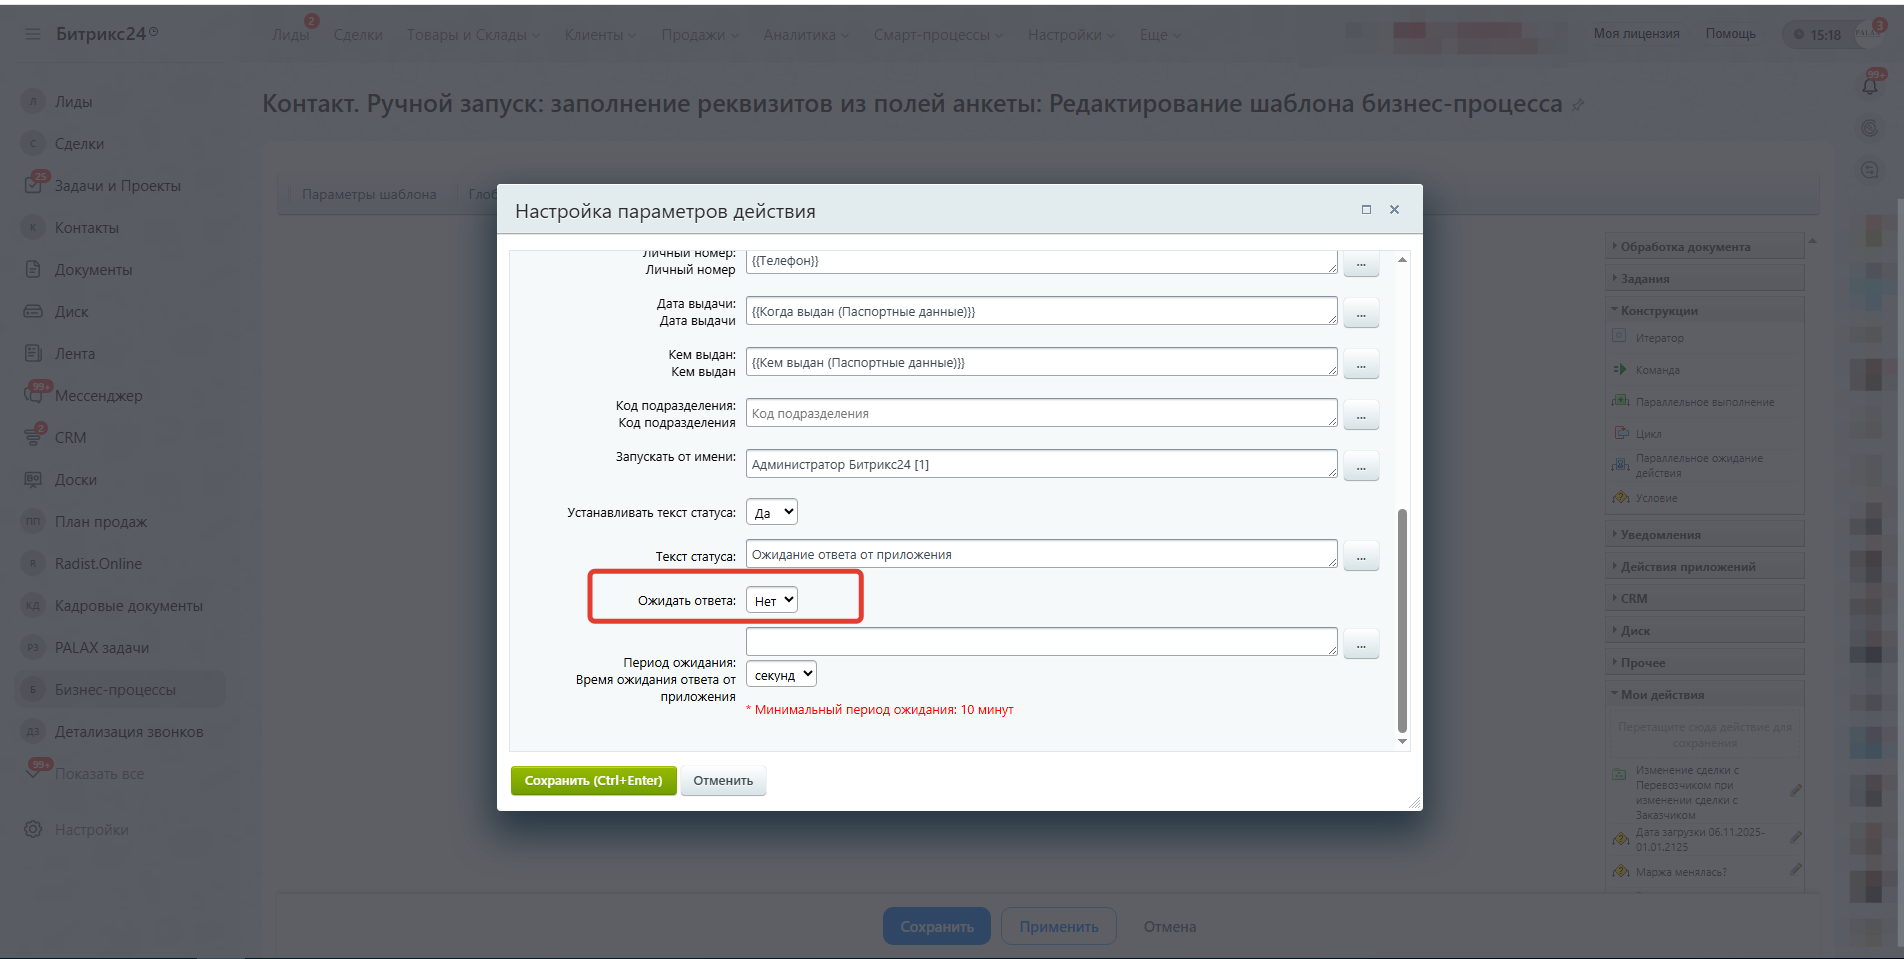Click ellipsis button next to Текст статуса
Viewport: 1904px width, 959px height.
[x=1361, y=556]
